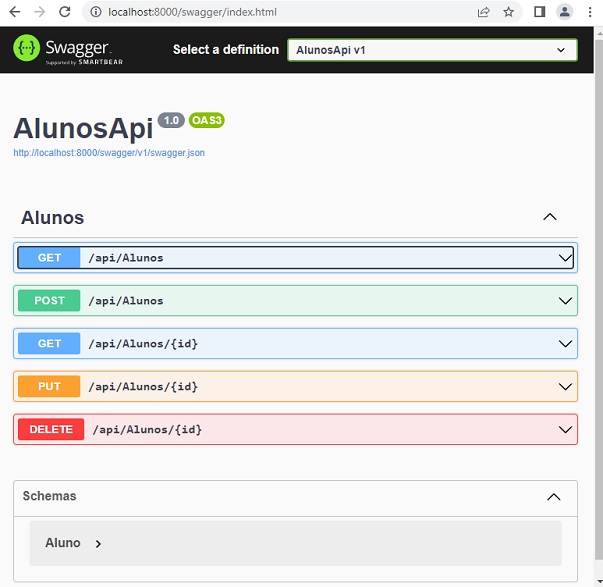Collapse the Alunos section
Viewport: 603px width, 587px height.
[x=548, y=217]
